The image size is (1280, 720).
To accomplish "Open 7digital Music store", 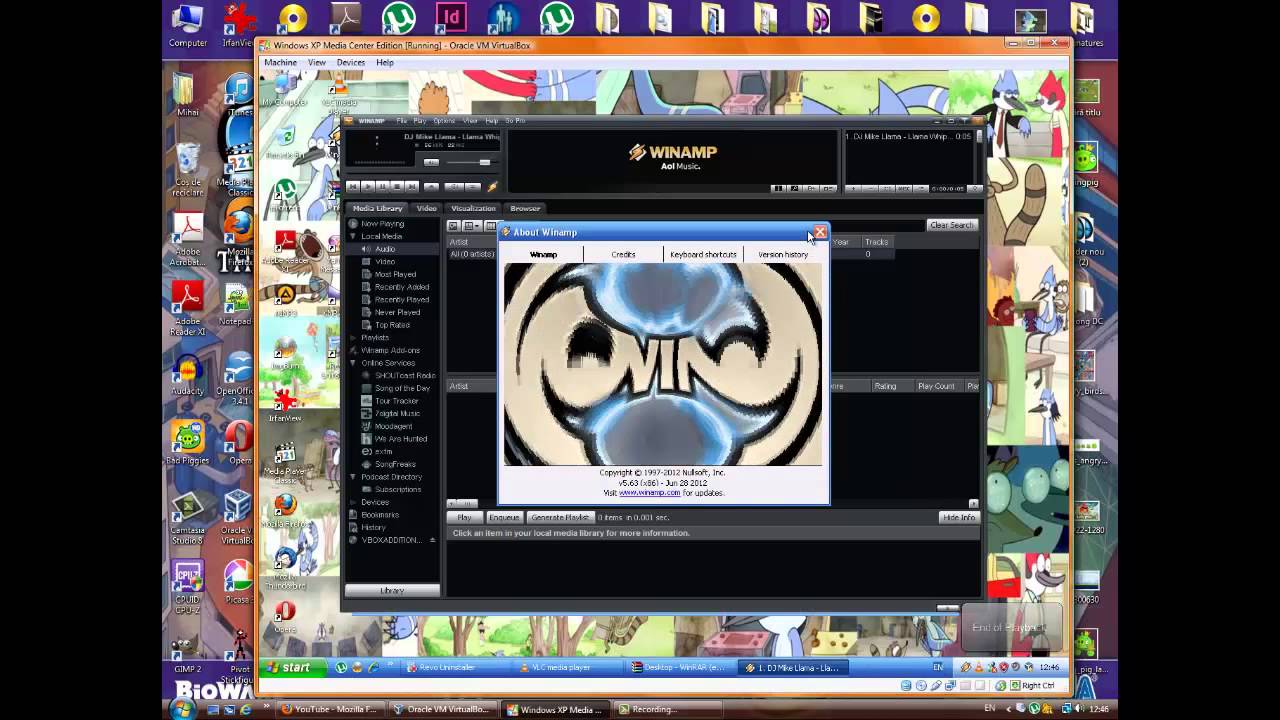I will pyautogui.click(x=397, y=413).
